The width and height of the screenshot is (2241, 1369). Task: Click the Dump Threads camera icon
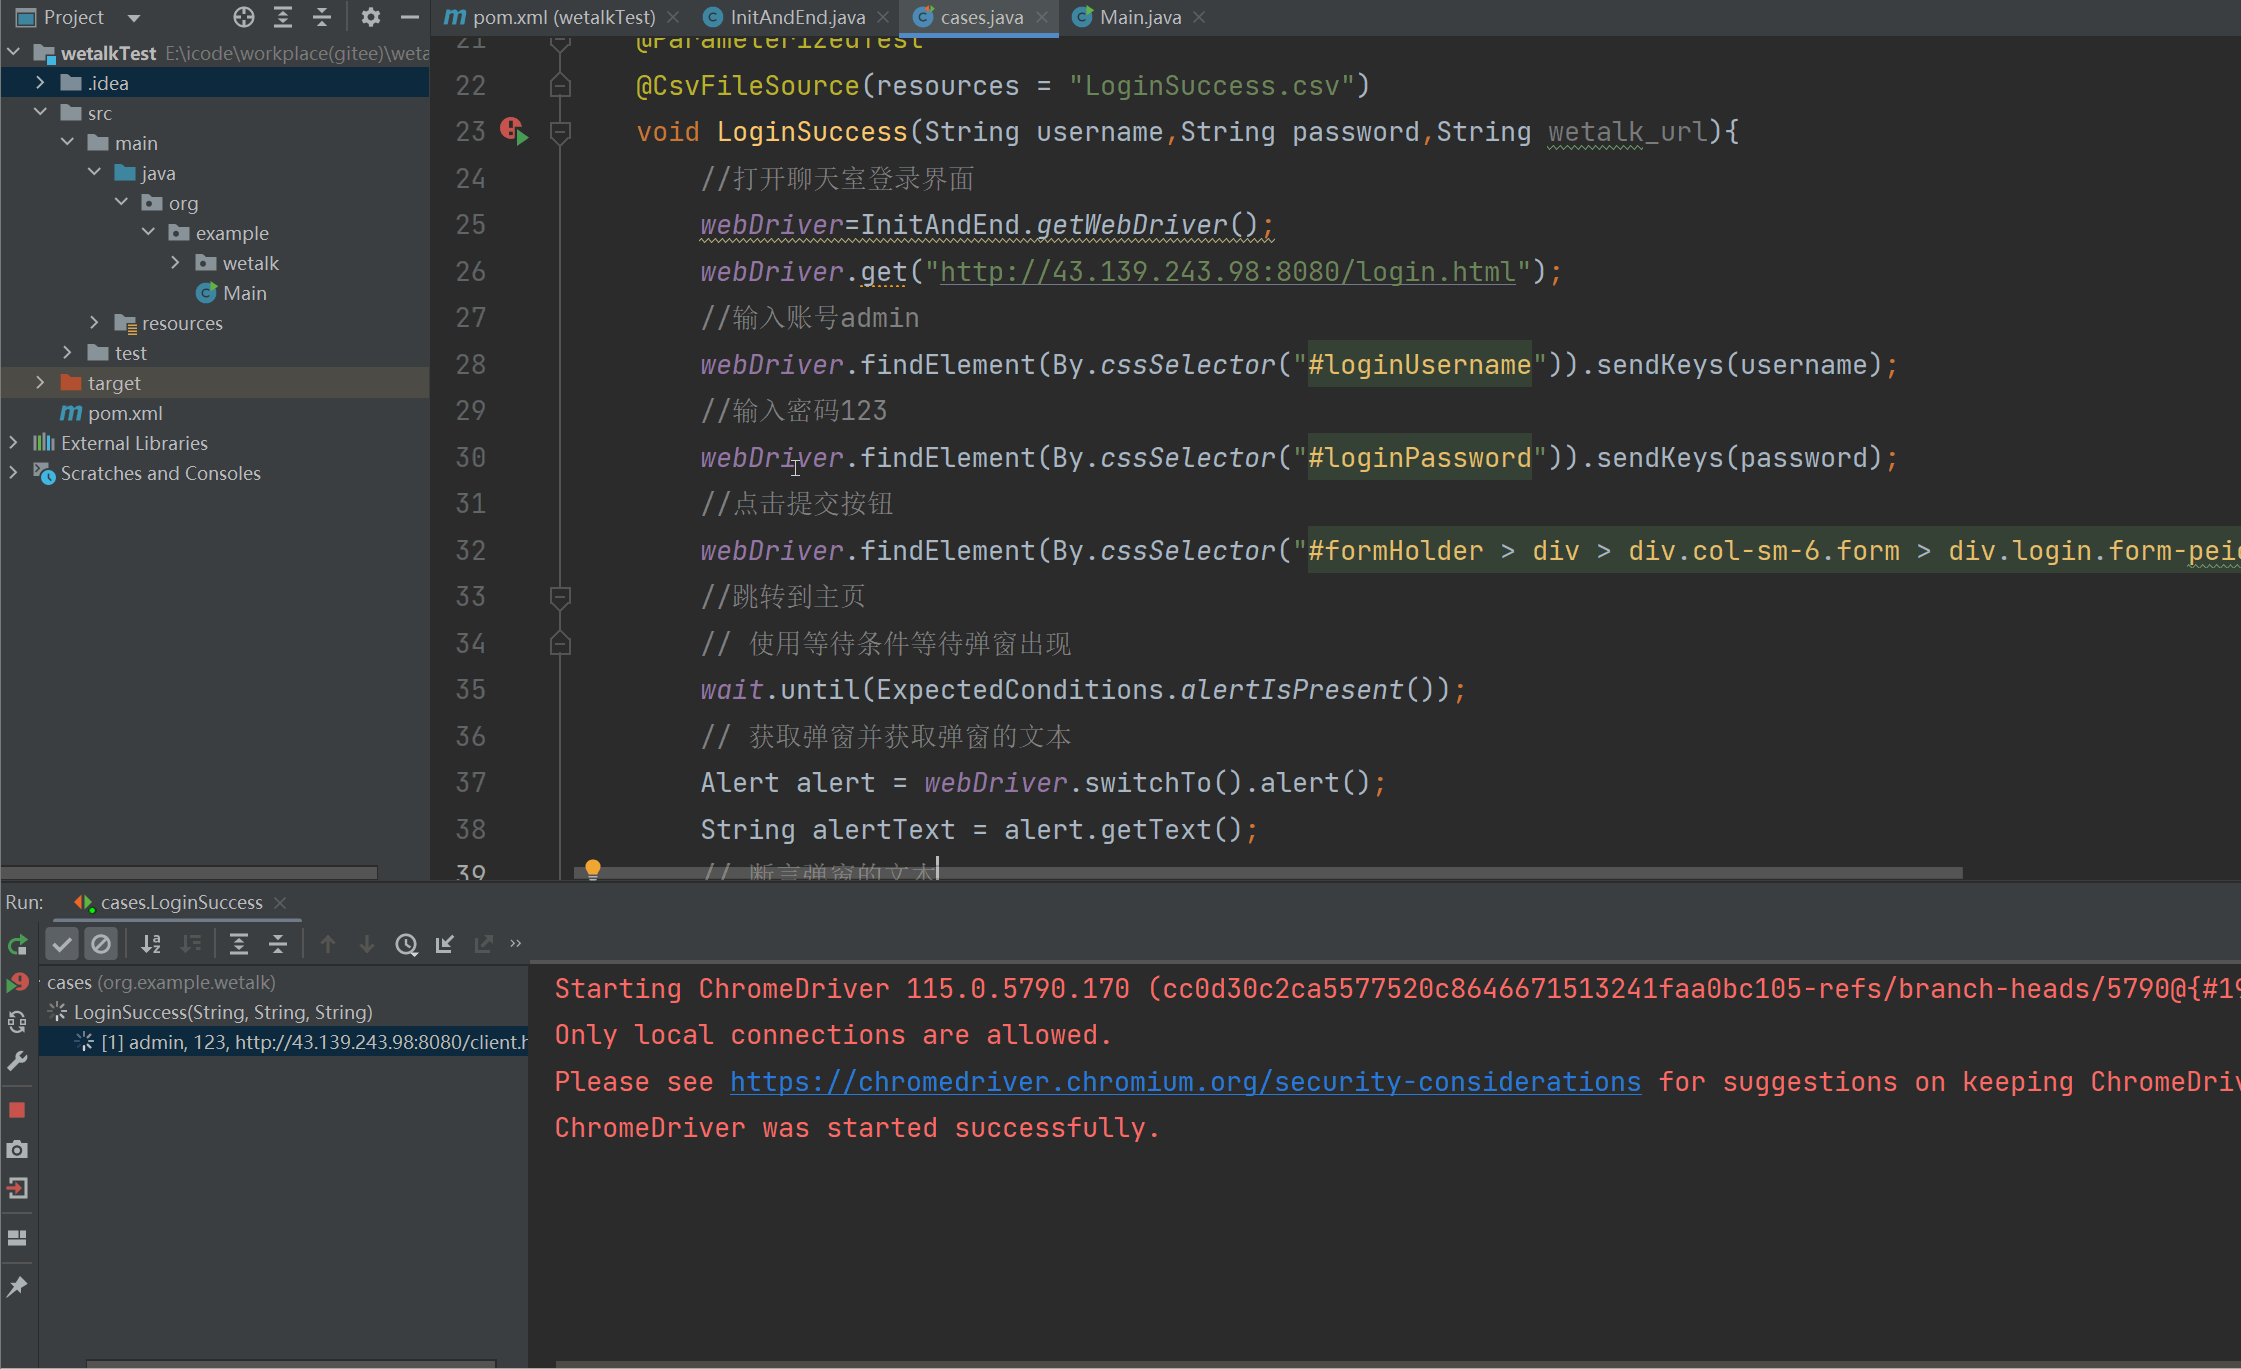point(17,1150)
